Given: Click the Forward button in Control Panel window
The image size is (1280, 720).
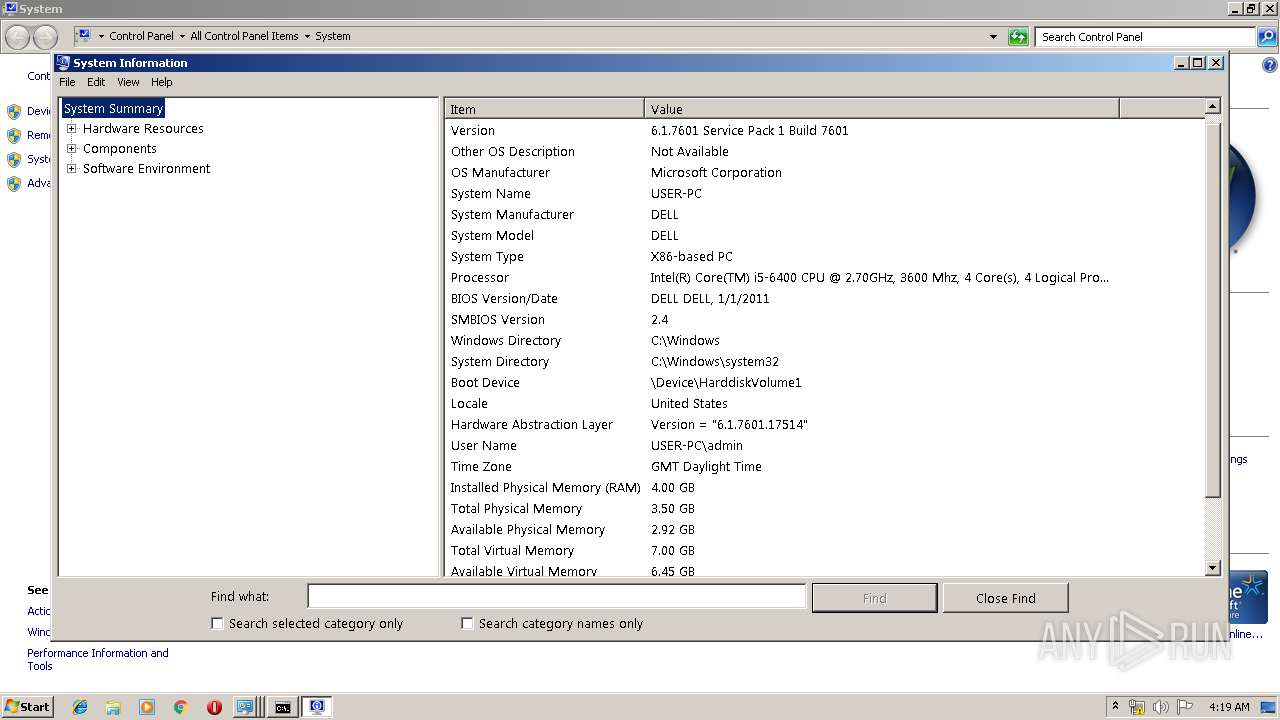Looking at the screenshot, I should (x=45, y=37).
